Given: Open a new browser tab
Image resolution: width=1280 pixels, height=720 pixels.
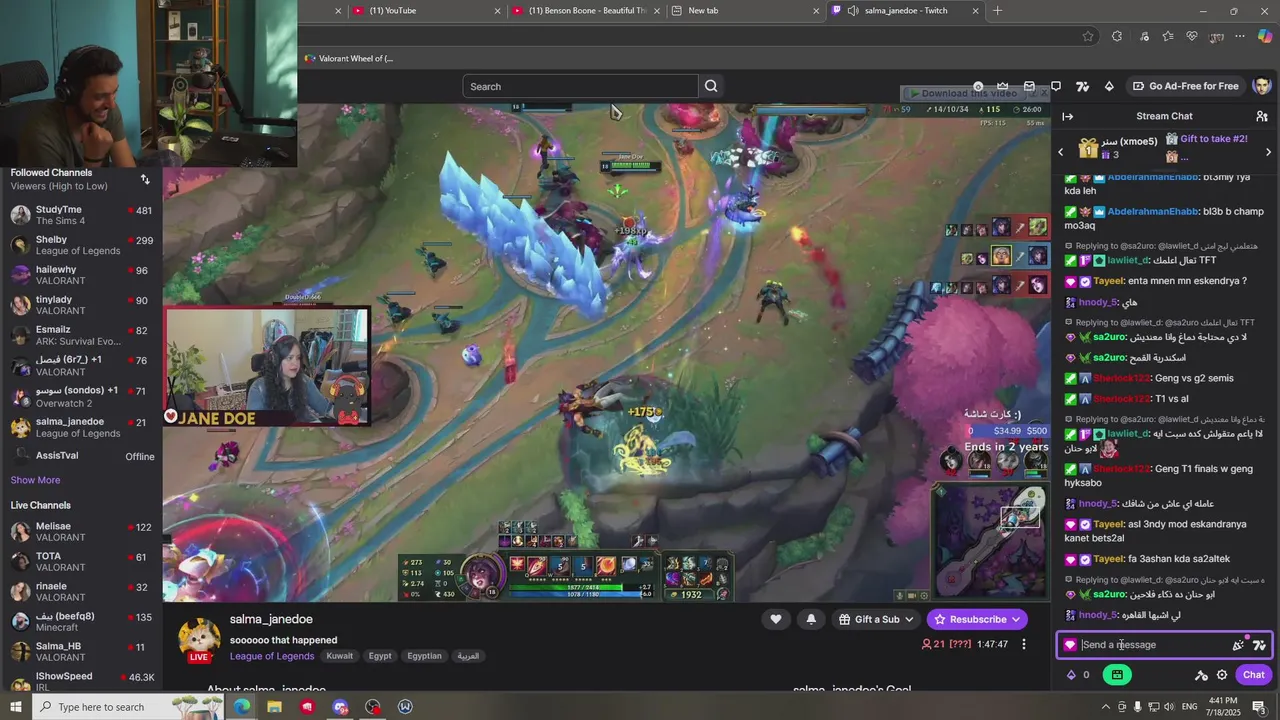Looking at the screenshot, I should pyautogui.click(x=997, y=11).
